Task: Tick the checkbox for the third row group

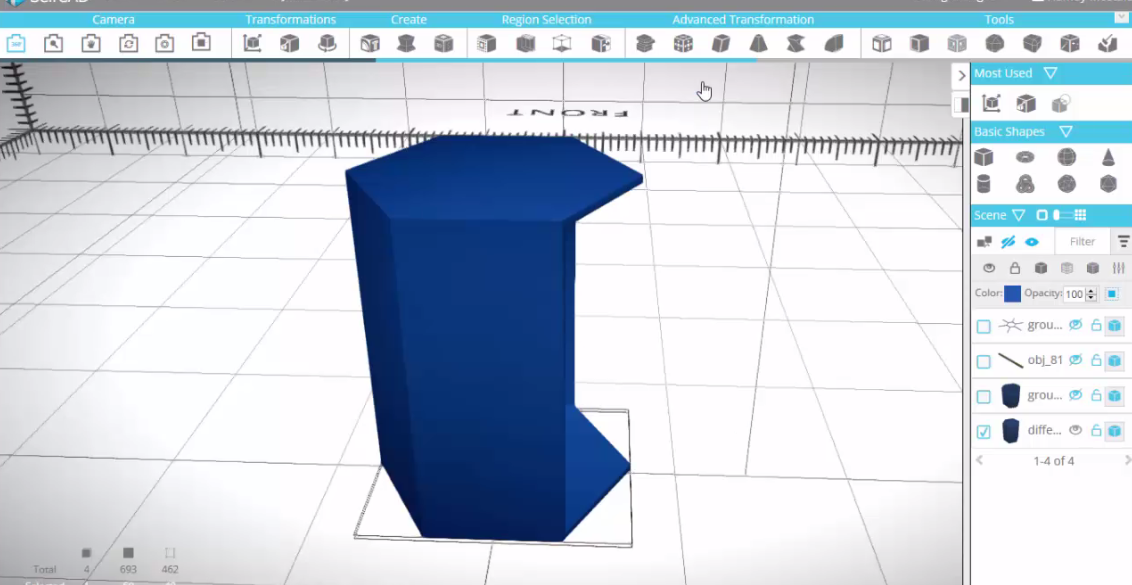Action: (983, 396)
